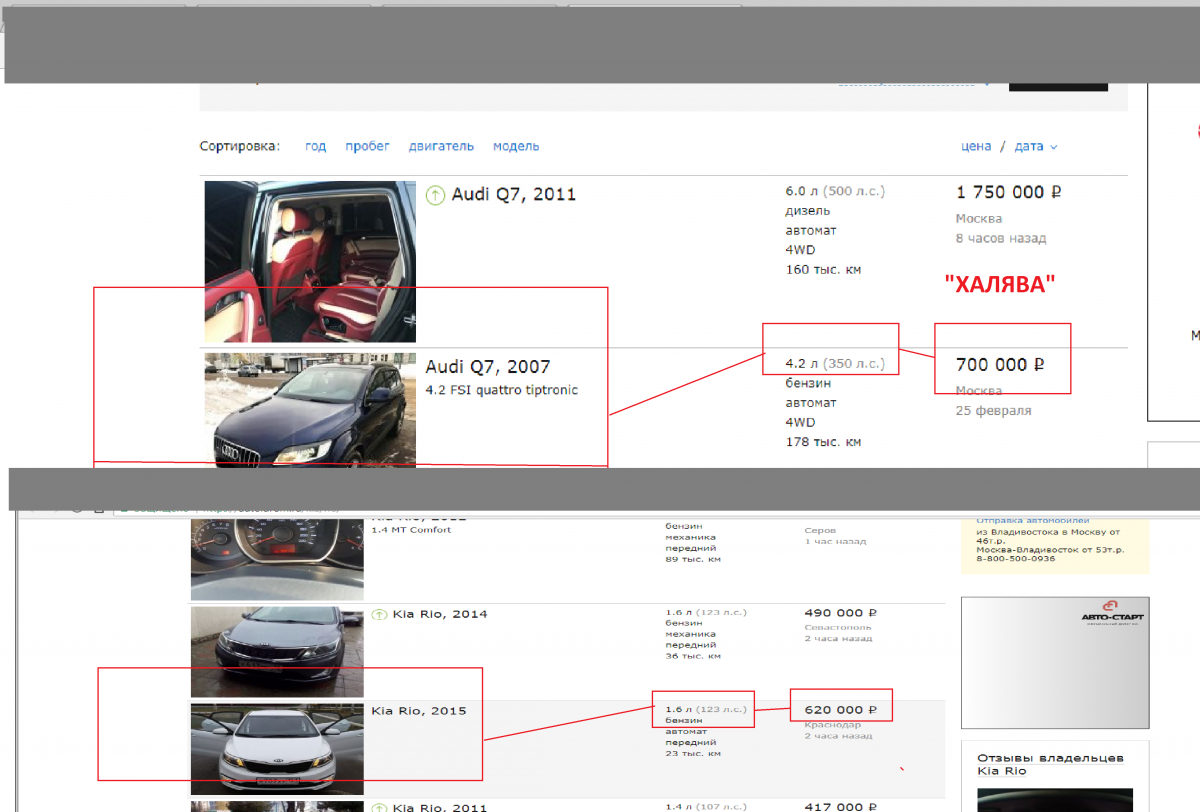Click the 89 тыс. км mileage
The width and height of the screenshot is (1200, 812).
click(693, 559)
